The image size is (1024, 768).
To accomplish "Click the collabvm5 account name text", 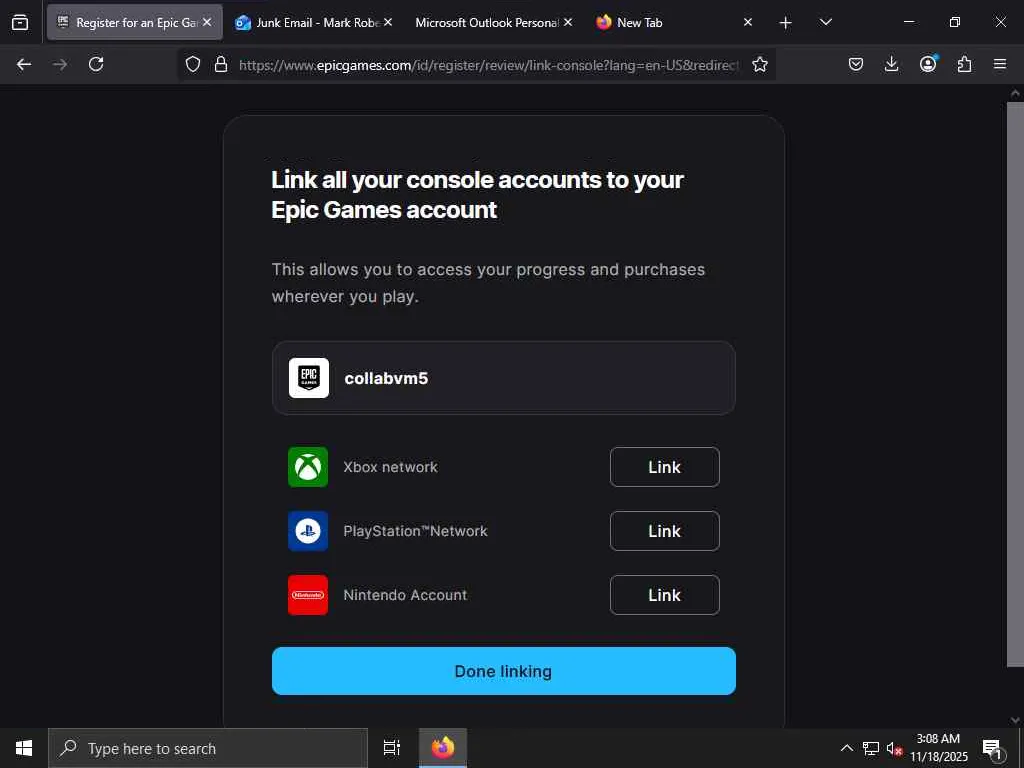I will click(386, 379).
